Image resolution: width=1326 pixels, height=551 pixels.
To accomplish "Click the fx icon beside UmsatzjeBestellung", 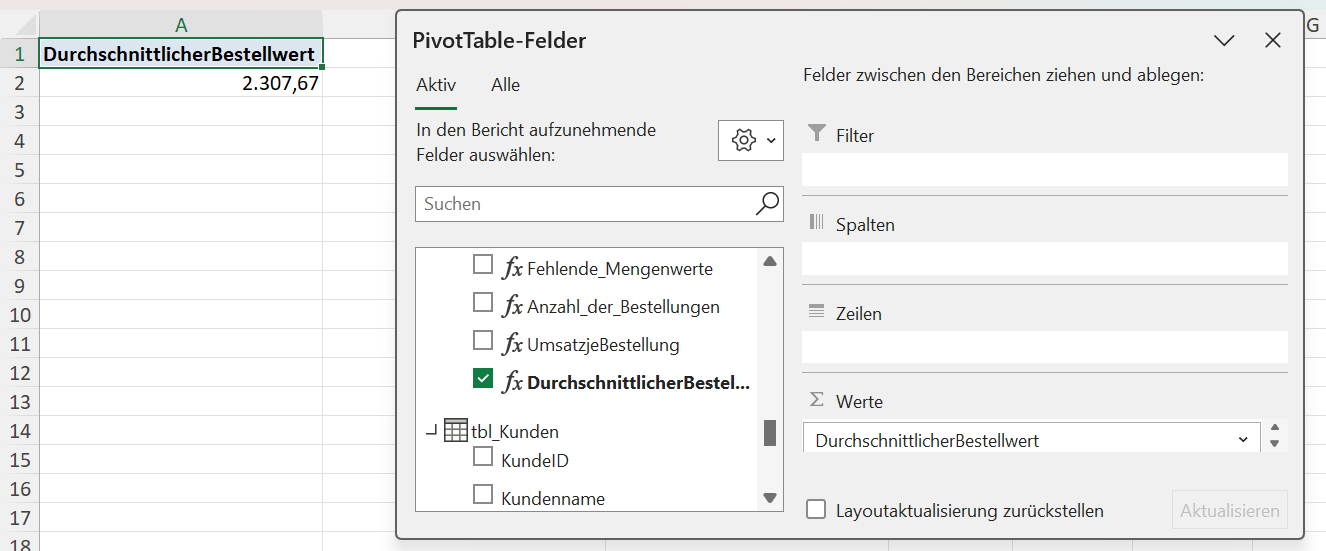I will click(512, 344).
